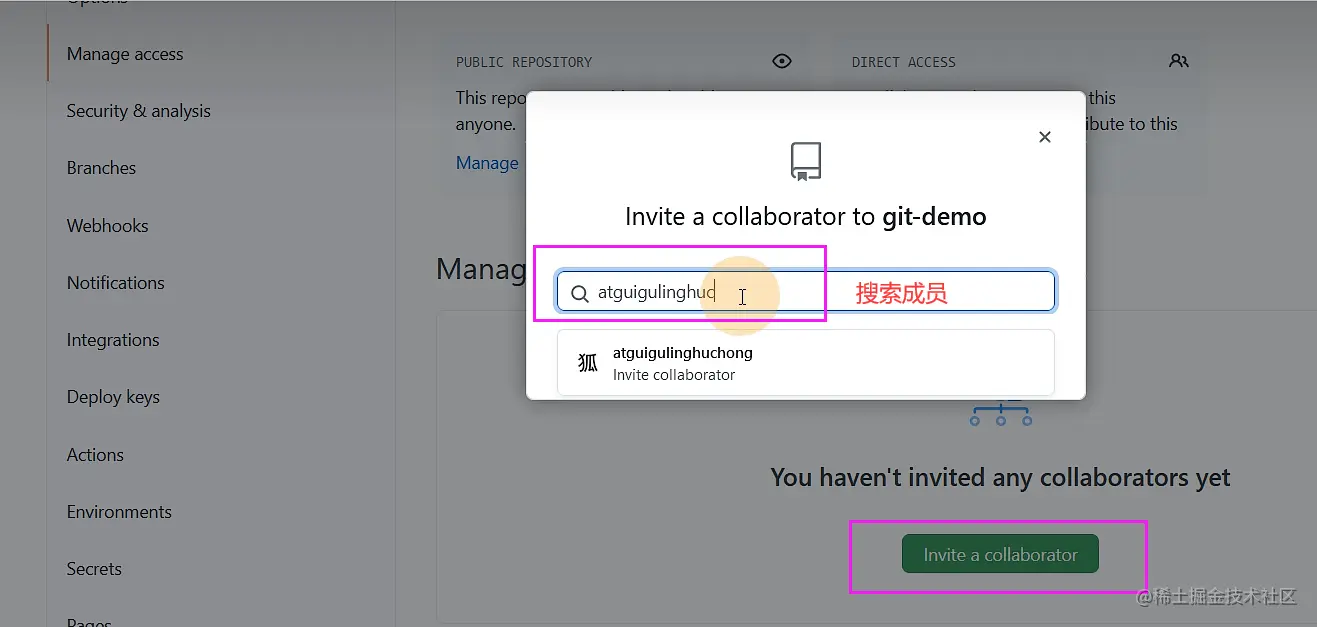The height and width of the screenshot is (627, 1317).
Task: Open Security & analysis settings
Action: click(139, 111)
